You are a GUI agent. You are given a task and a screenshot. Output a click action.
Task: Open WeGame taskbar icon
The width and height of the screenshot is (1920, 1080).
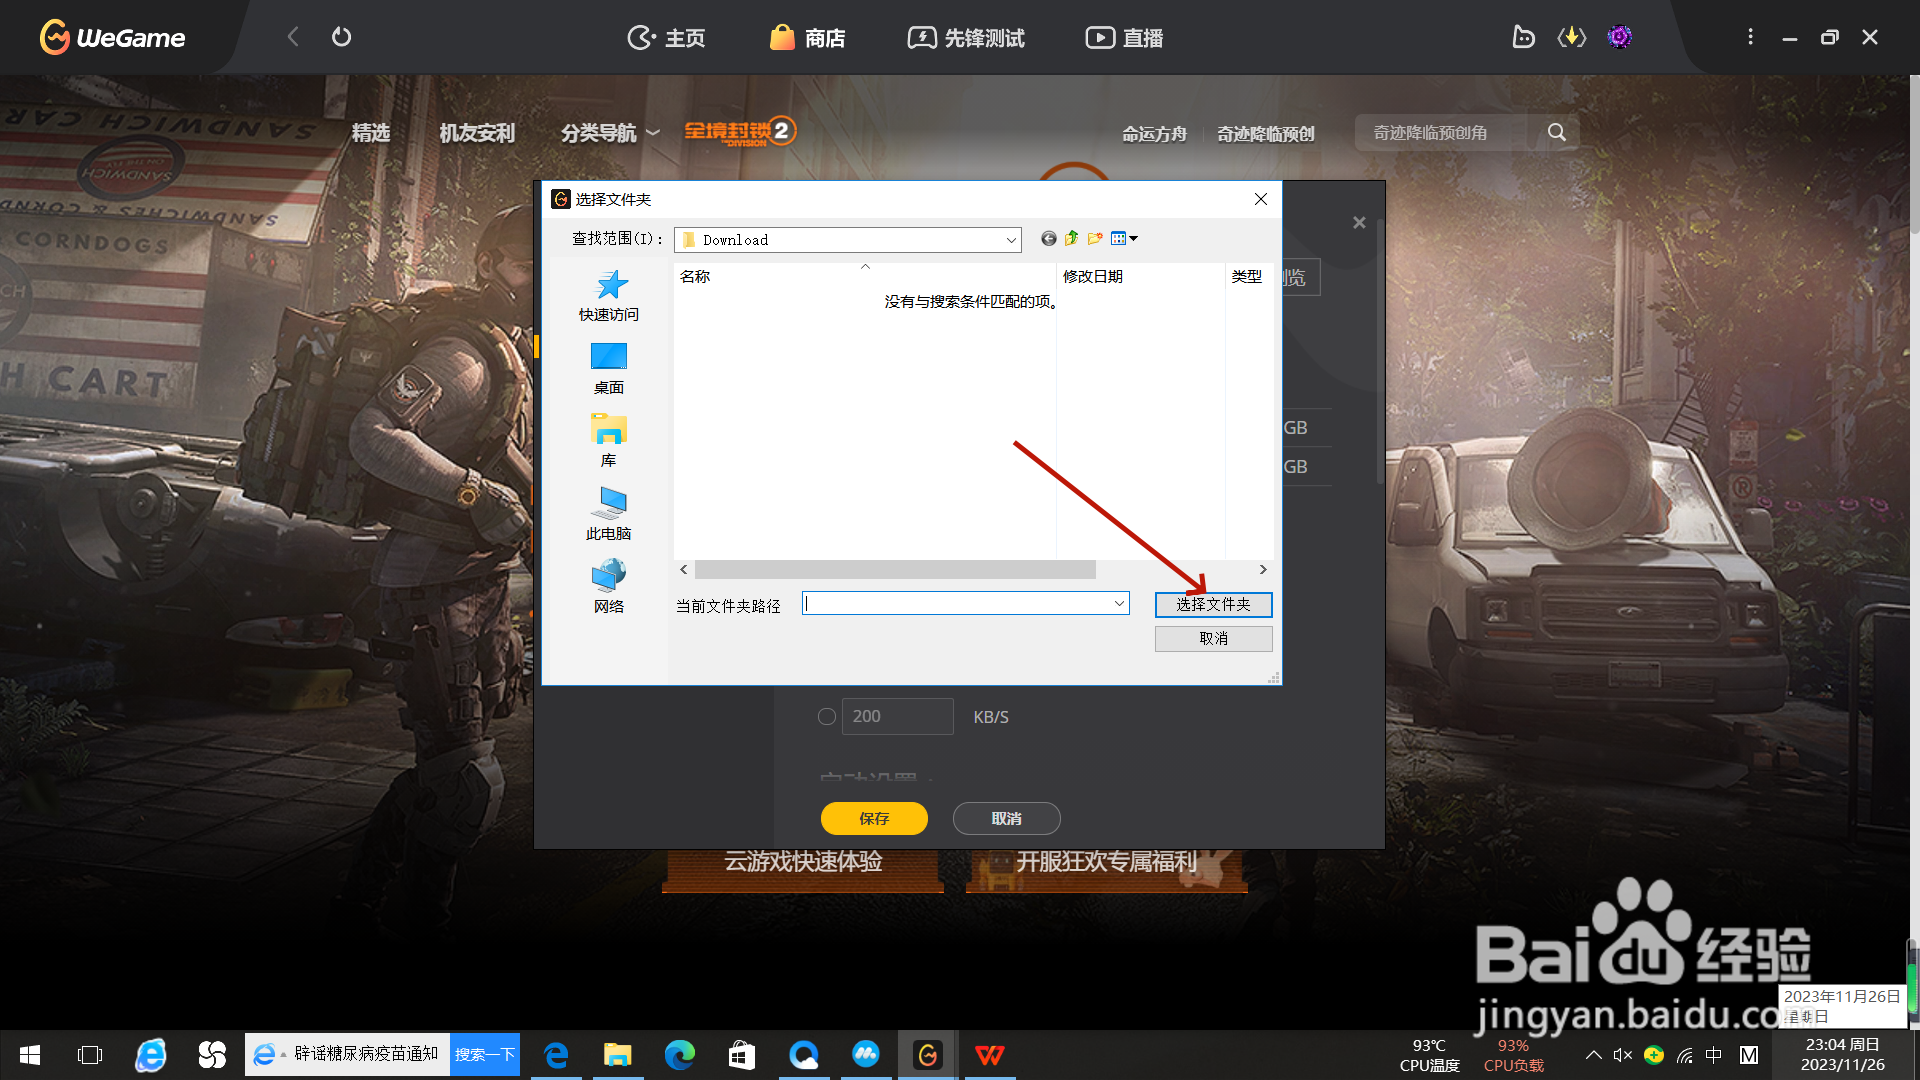(x=928, y=1055)
